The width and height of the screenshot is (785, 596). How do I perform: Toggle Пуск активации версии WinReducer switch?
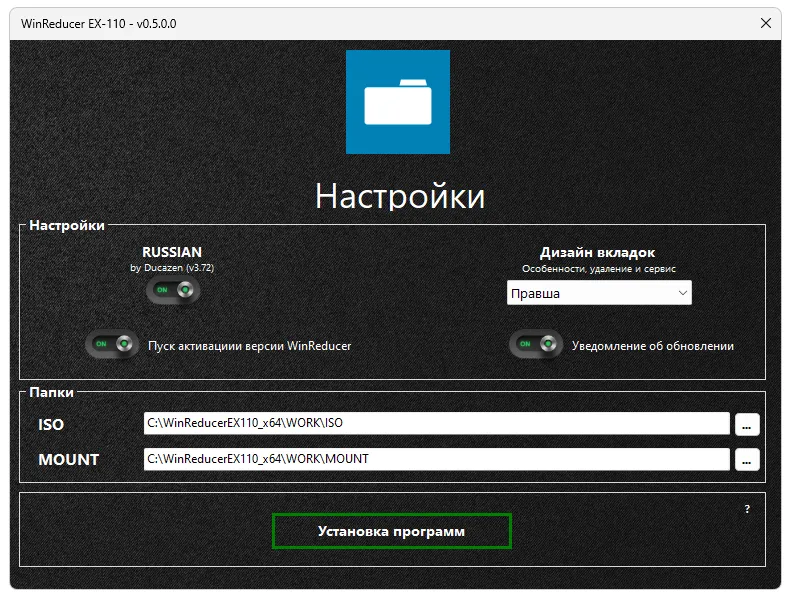112,344
